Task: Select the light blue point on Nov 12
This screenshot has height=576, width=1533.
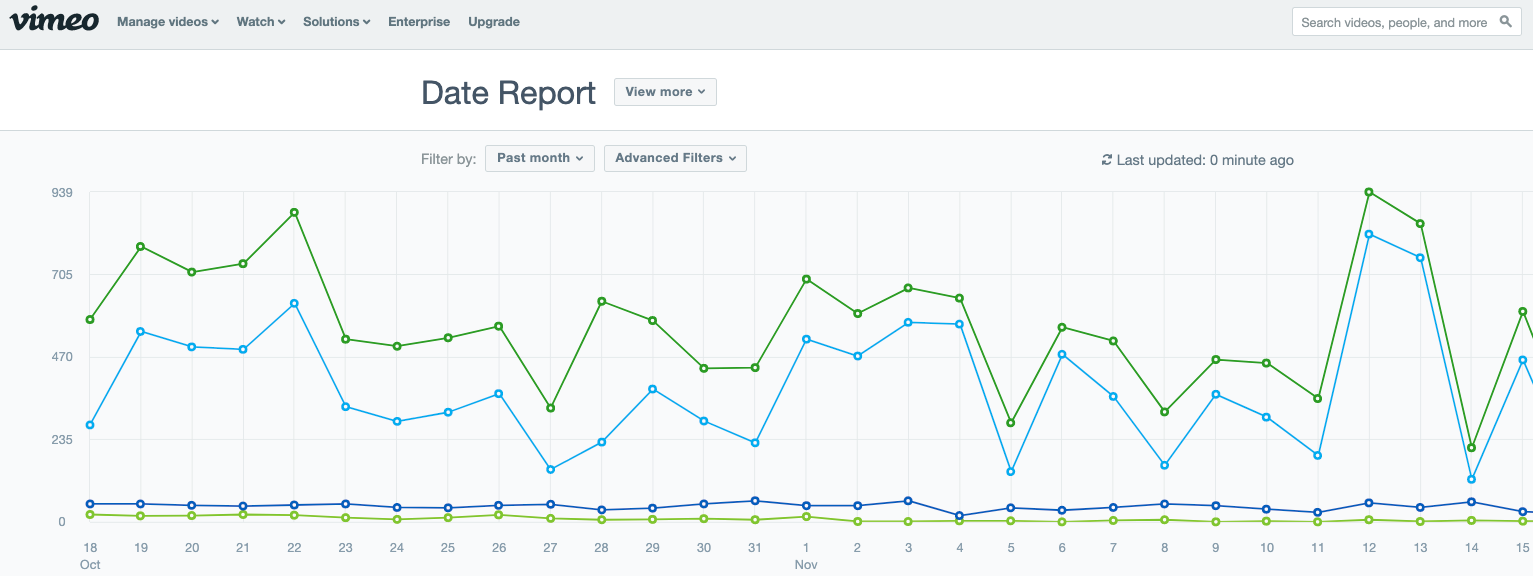Action: 1369,234
